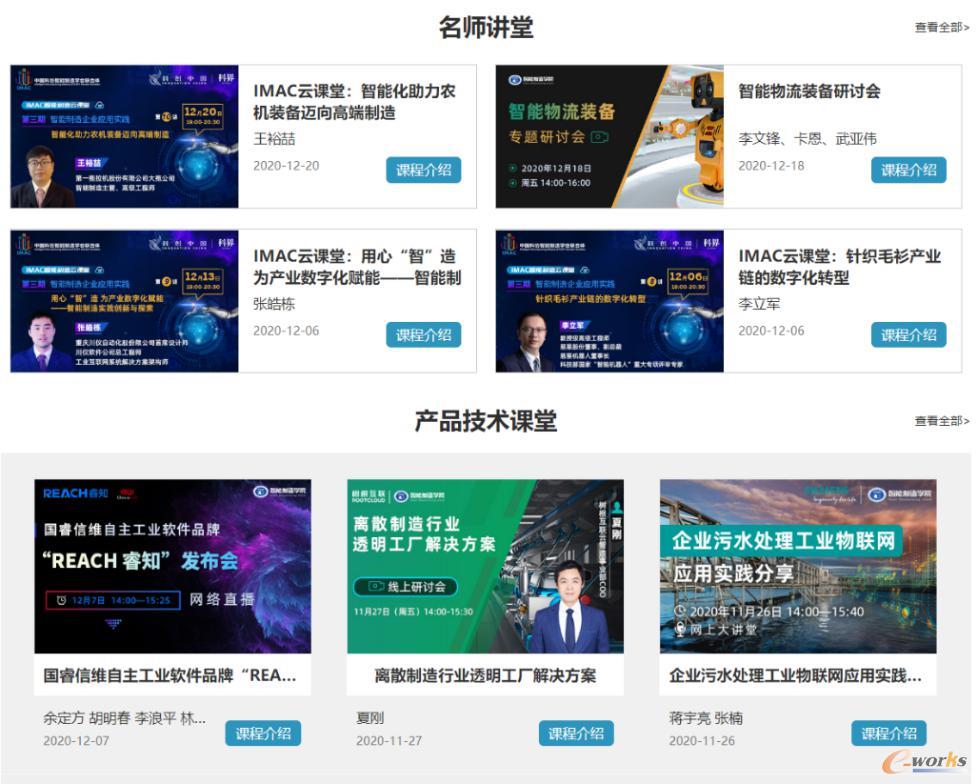Select date 2020-12-06 under 李立军
This screenshot has height=784, width=977.
[771, 331]
